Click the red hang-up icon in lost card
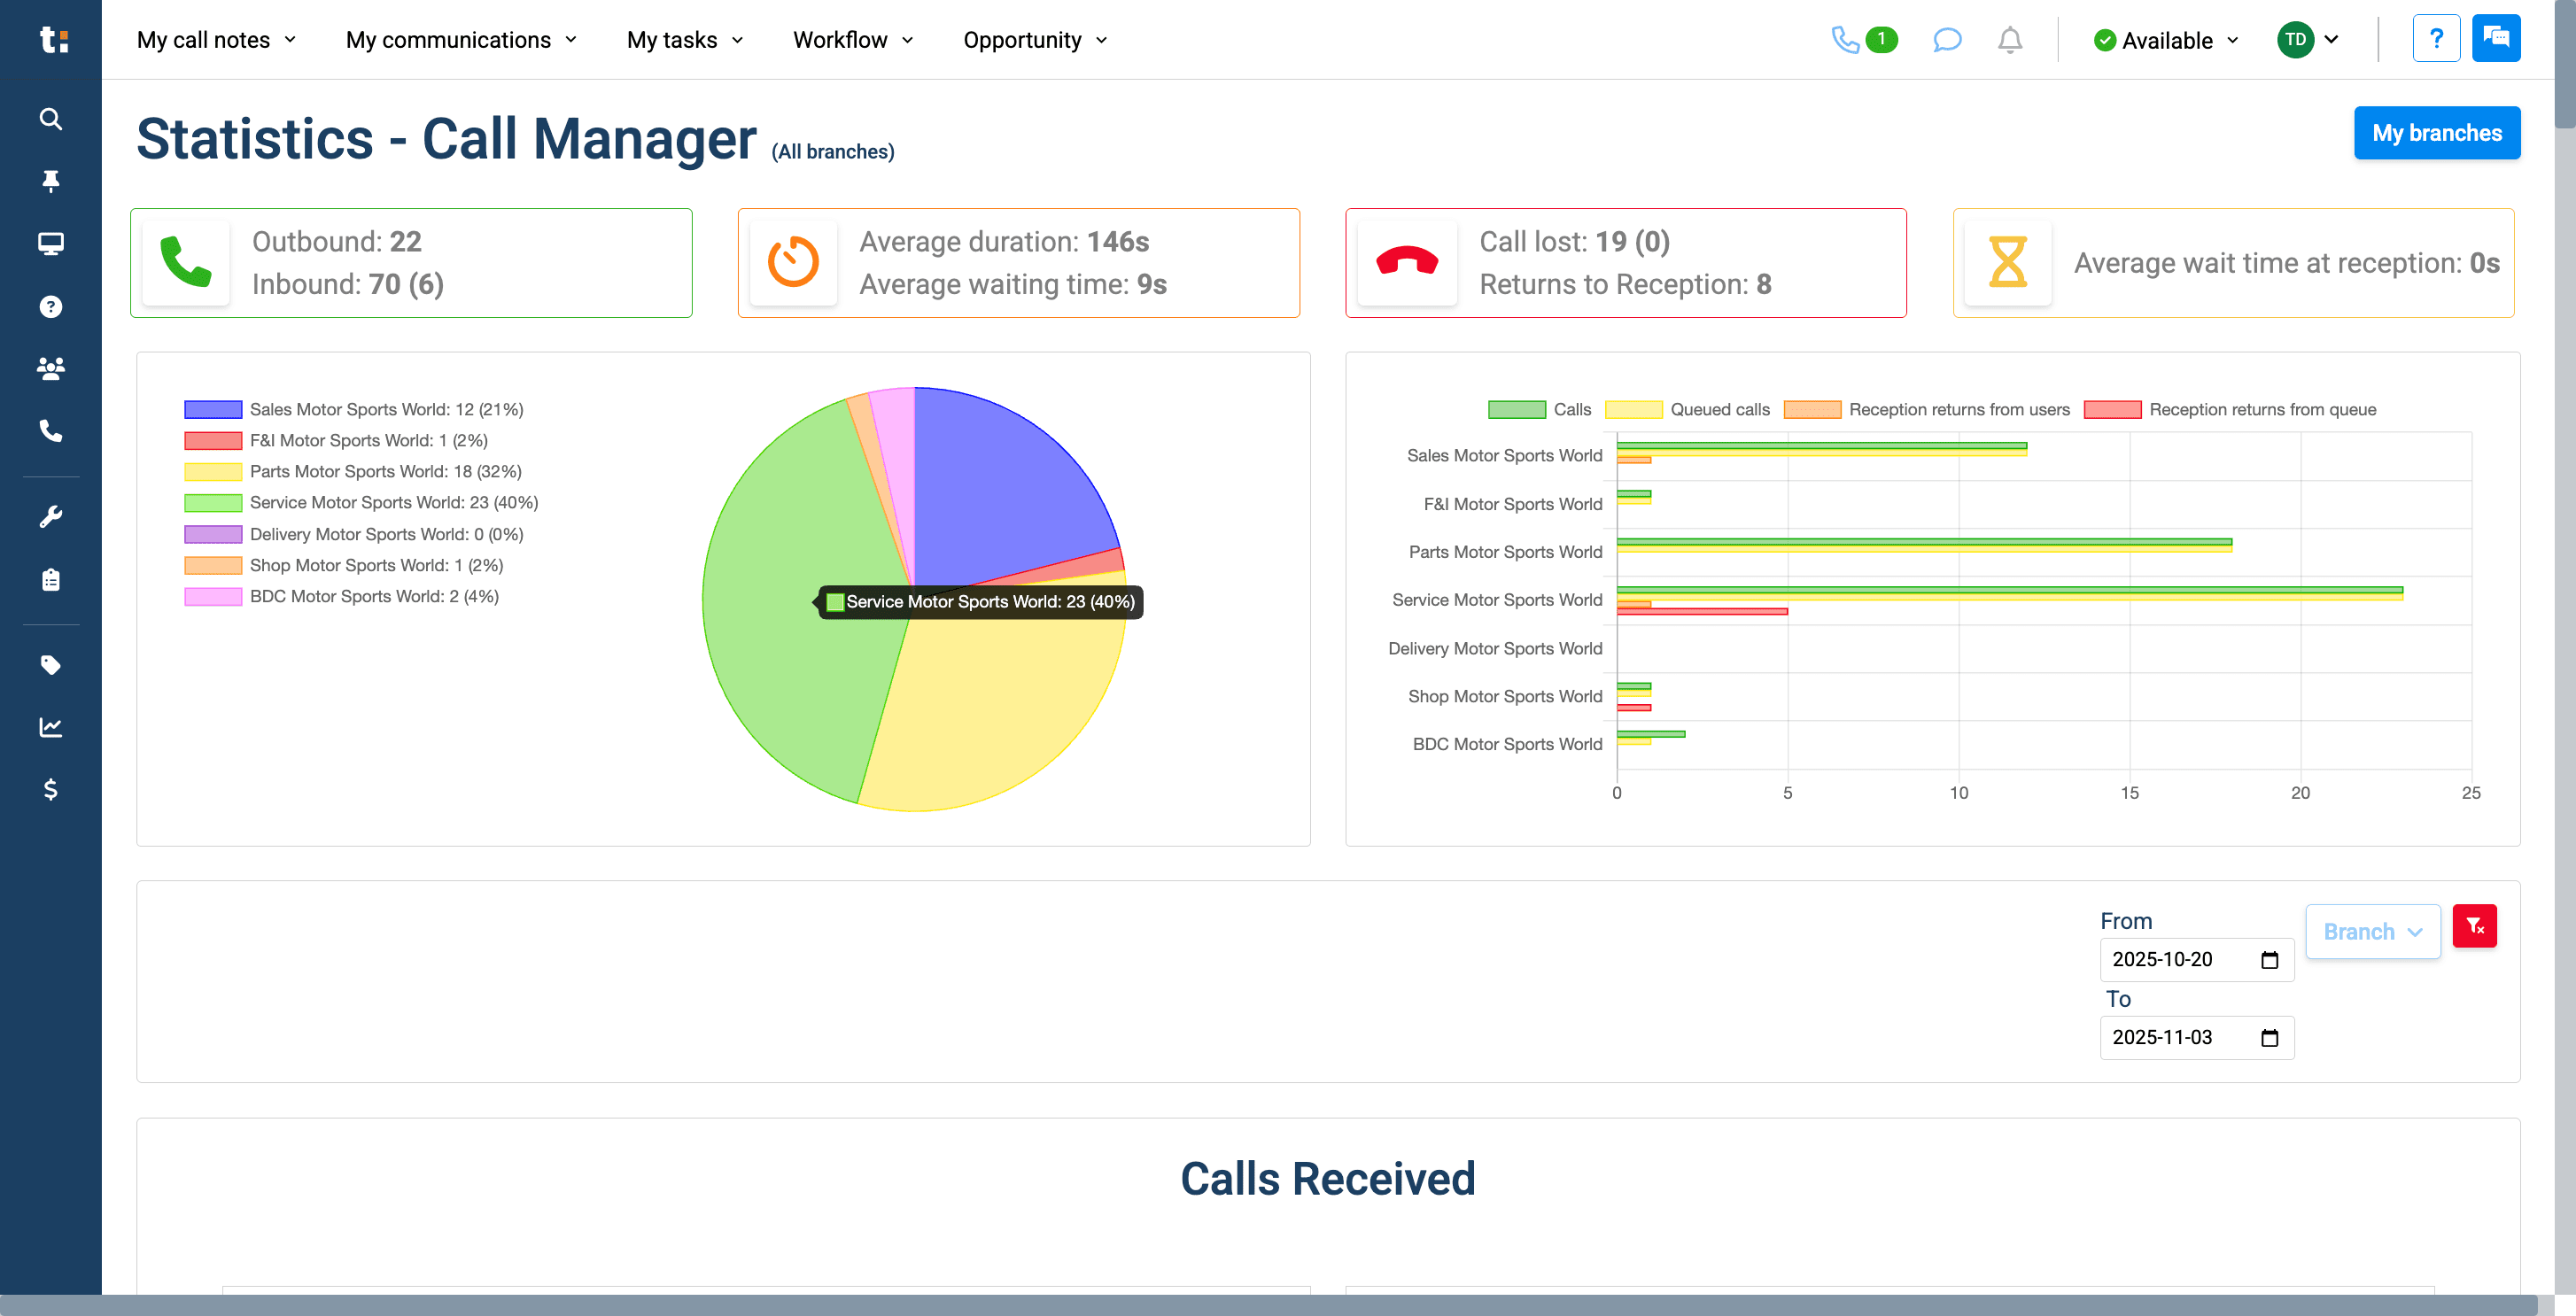Viewport: 2576px width, 1316px height. [x=1407, y=263]
